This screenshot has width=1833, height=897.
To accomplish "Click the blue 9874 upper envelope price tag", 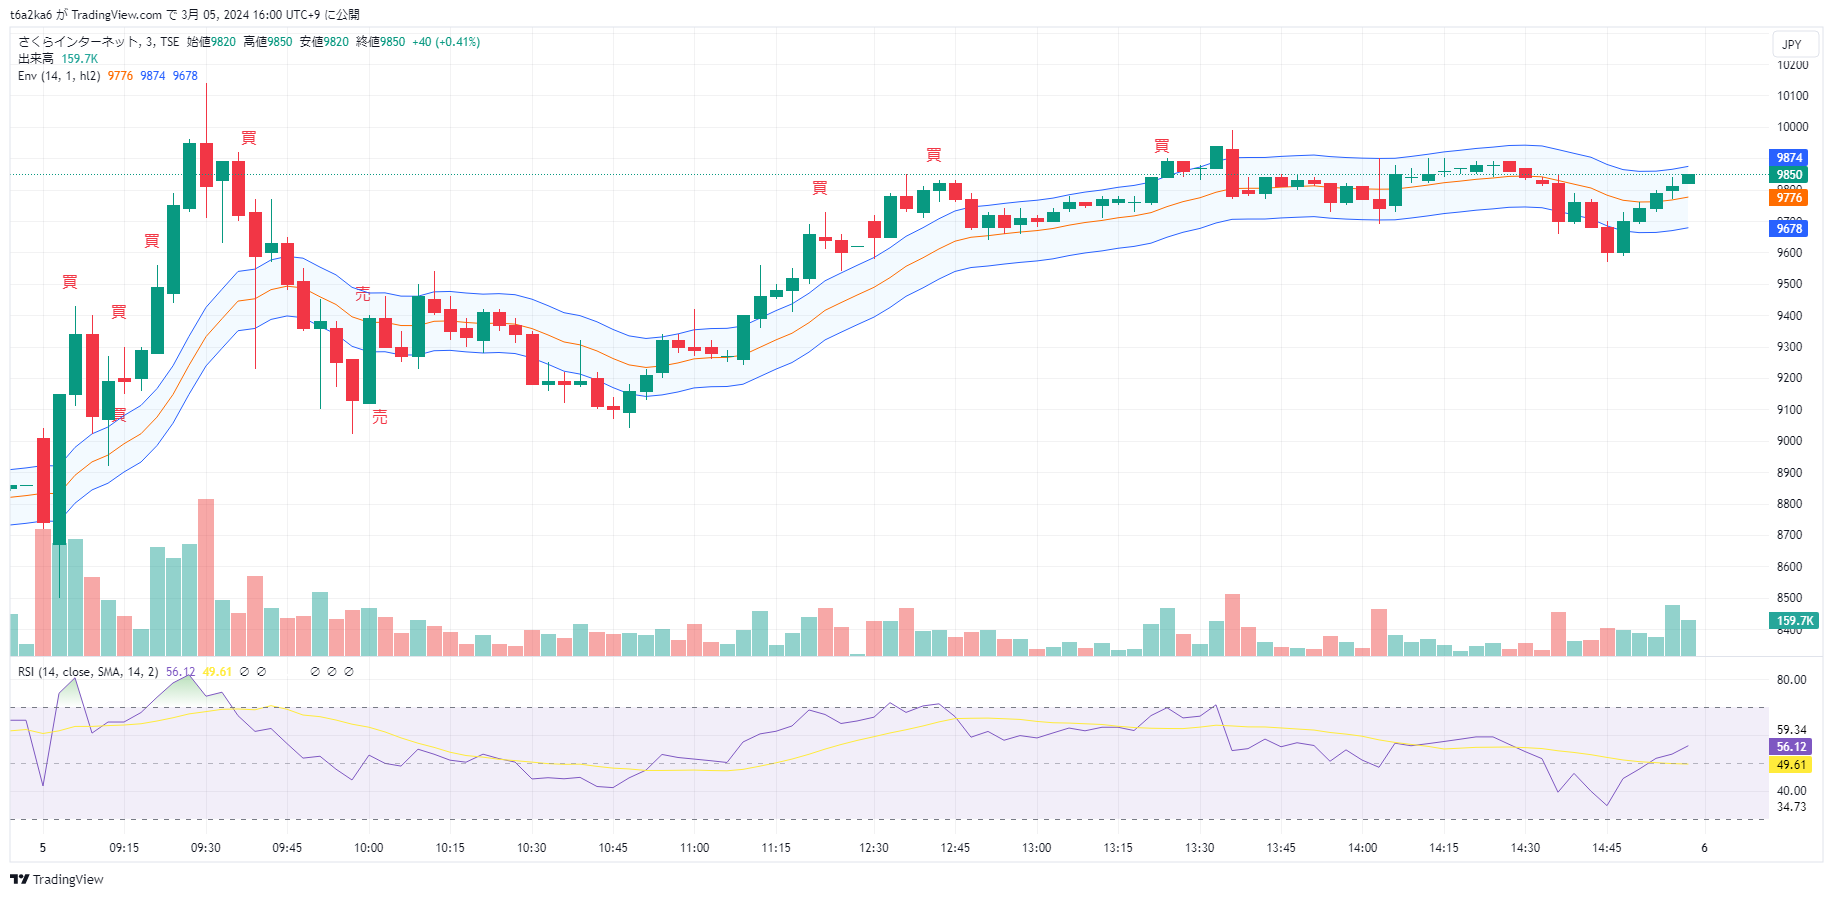I will (x=1789, y=158).
